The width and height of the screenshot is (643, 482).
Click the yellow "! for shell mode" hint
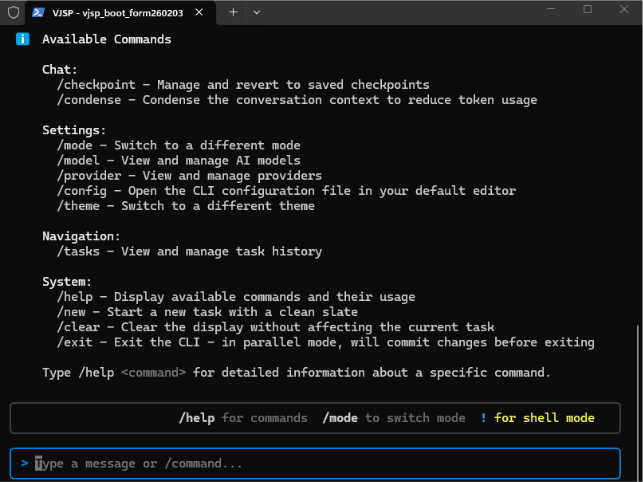pyautogui.click(x=538, y=418)
